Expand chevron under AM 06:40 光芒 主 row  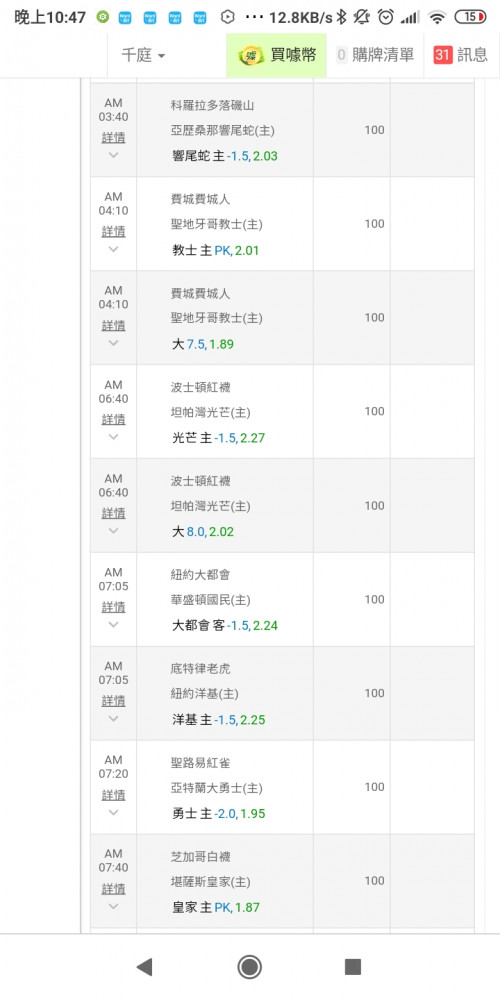[x=114, y=437]
